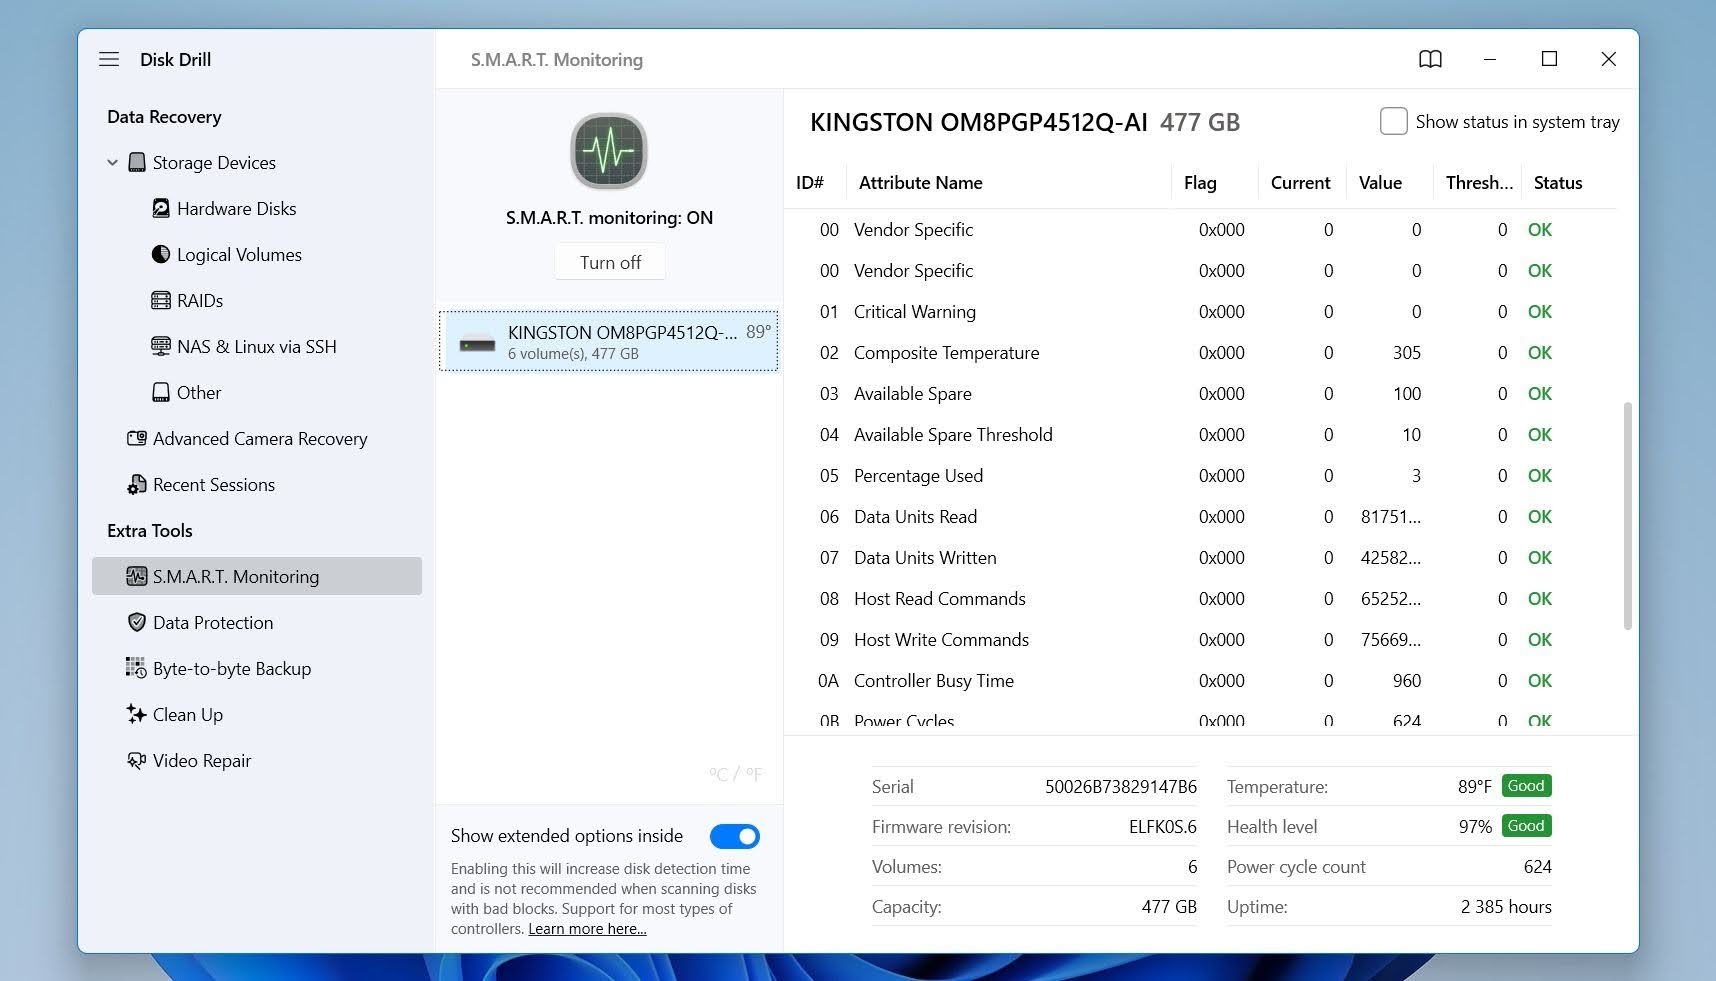Click the Good badge beside Temperature
The image size is (1716, 981).
[1526, 786]
